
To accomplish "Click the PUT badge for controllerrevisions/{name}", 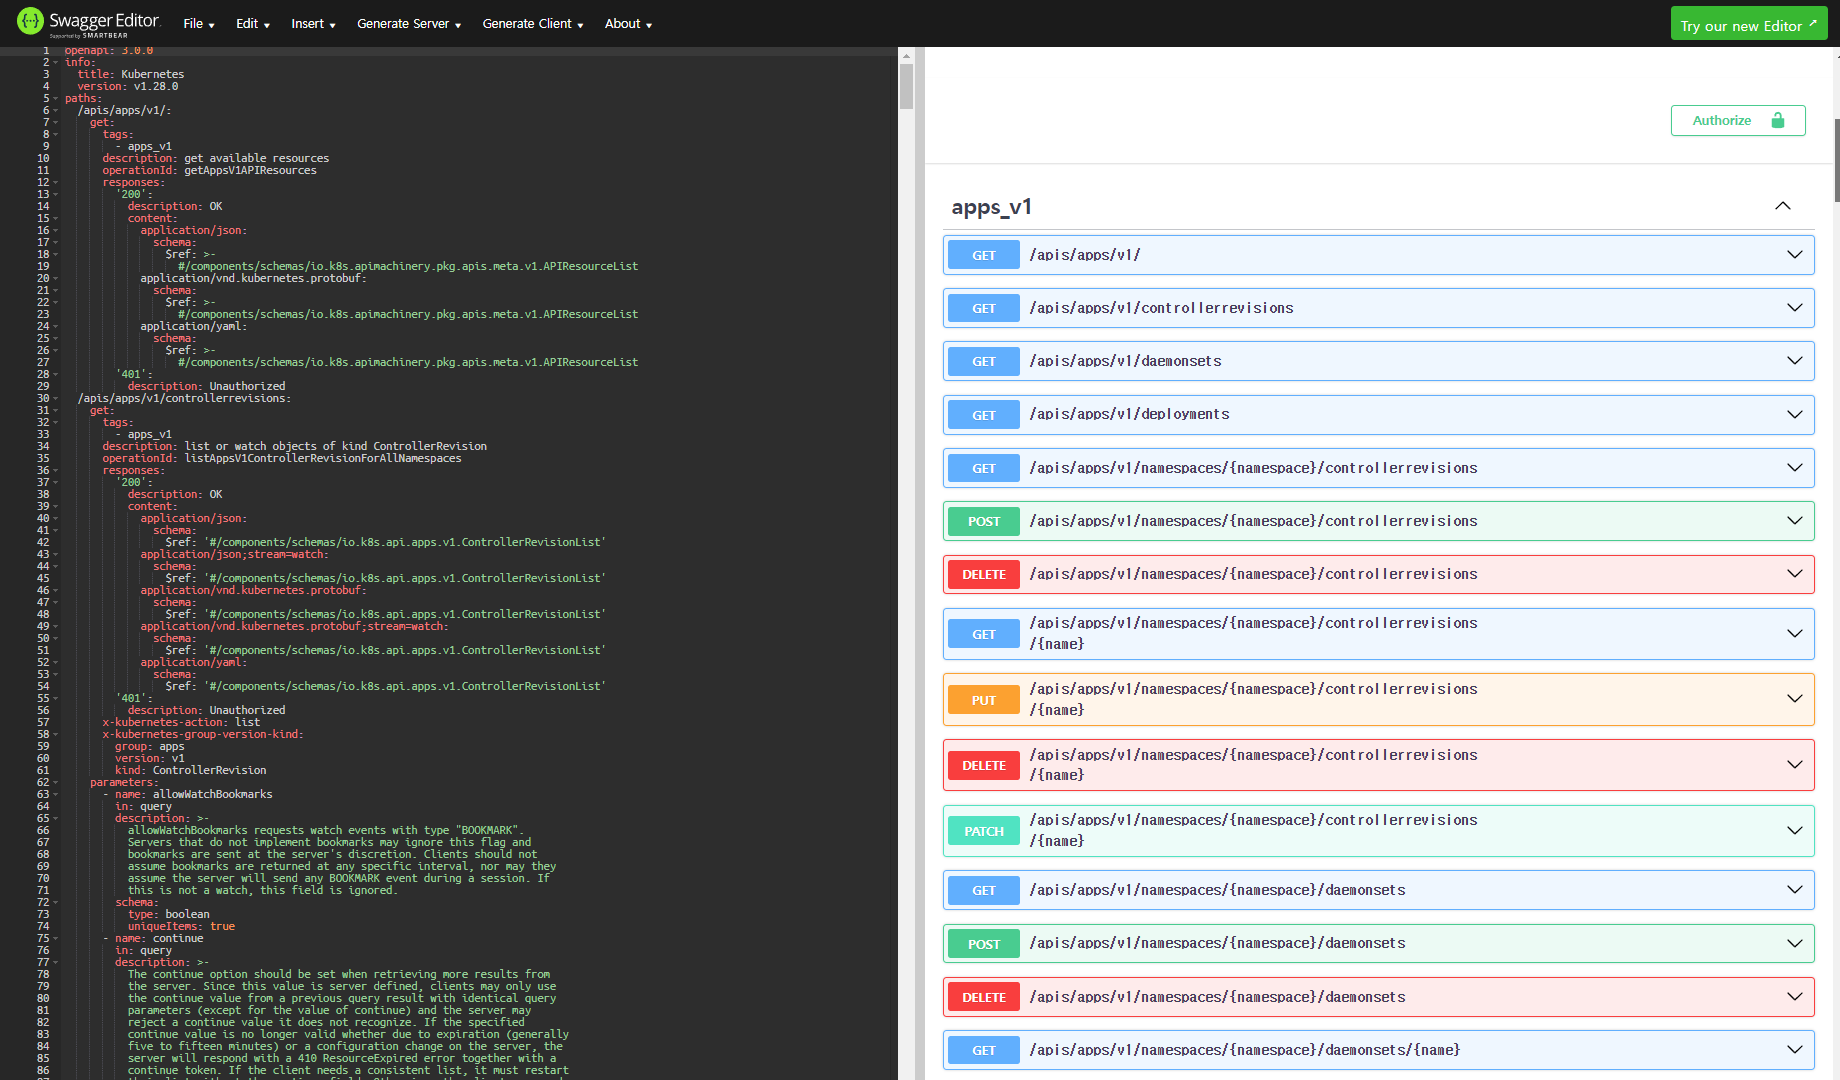I will click(983, 699).
